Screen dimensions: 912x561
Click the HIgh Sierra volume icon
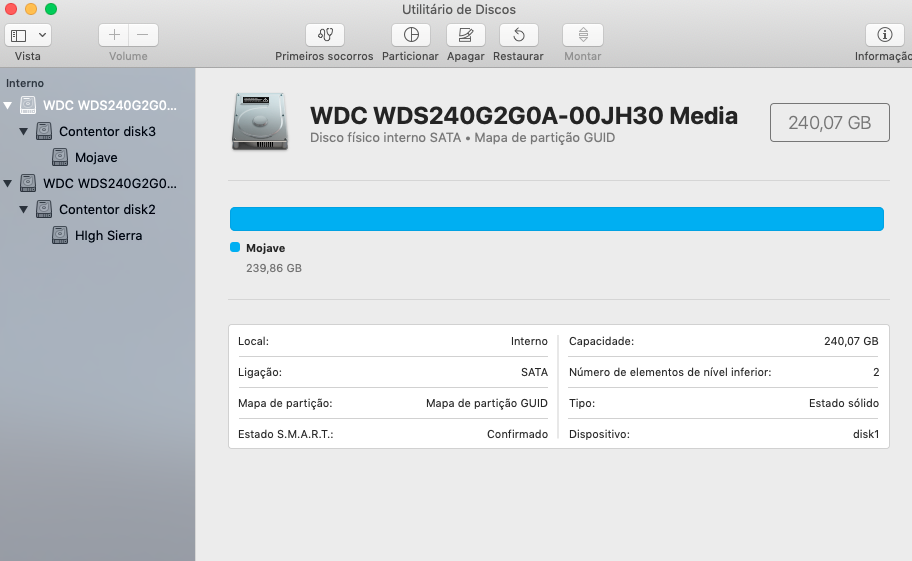point(60,235)
